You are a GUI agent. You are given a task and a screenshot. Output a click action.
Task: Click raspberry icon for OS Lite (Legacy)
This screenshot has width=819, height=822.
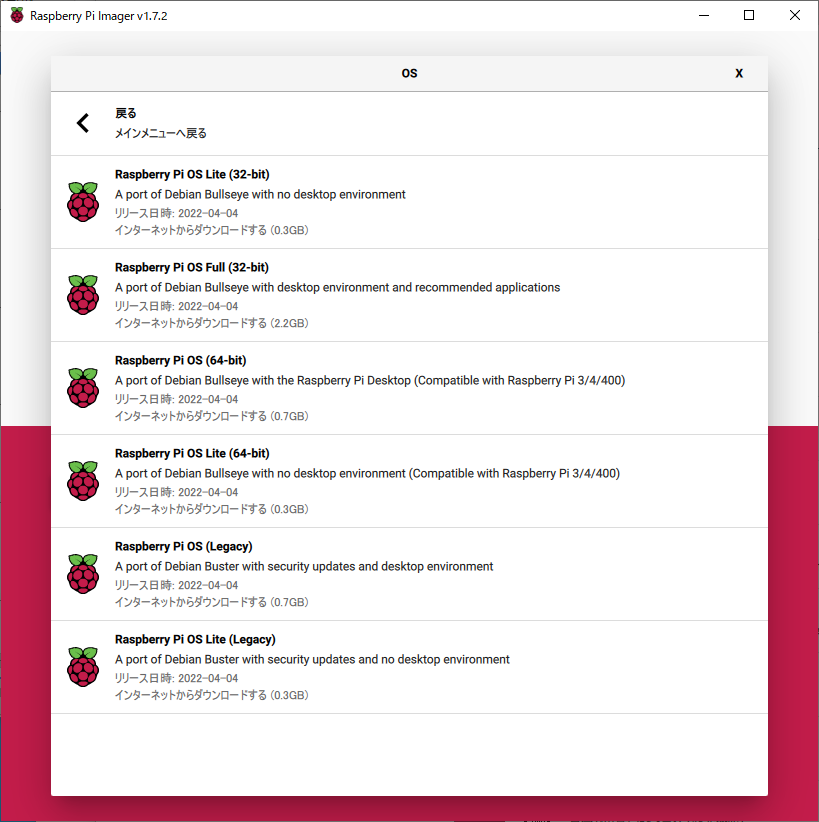[x=83, y=667]
